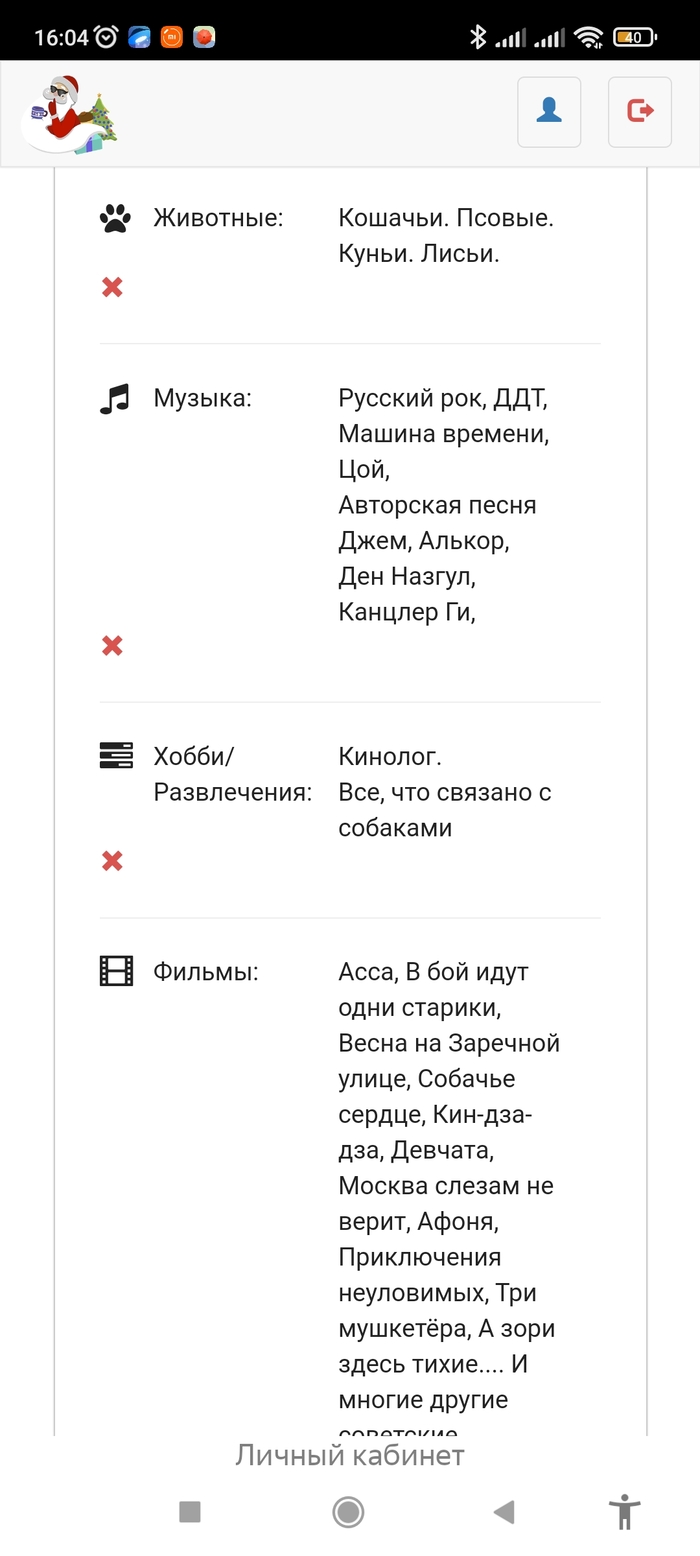700x1556 pixels.
Task: Remove the Музыка section using red X
Action: point(112,646)
